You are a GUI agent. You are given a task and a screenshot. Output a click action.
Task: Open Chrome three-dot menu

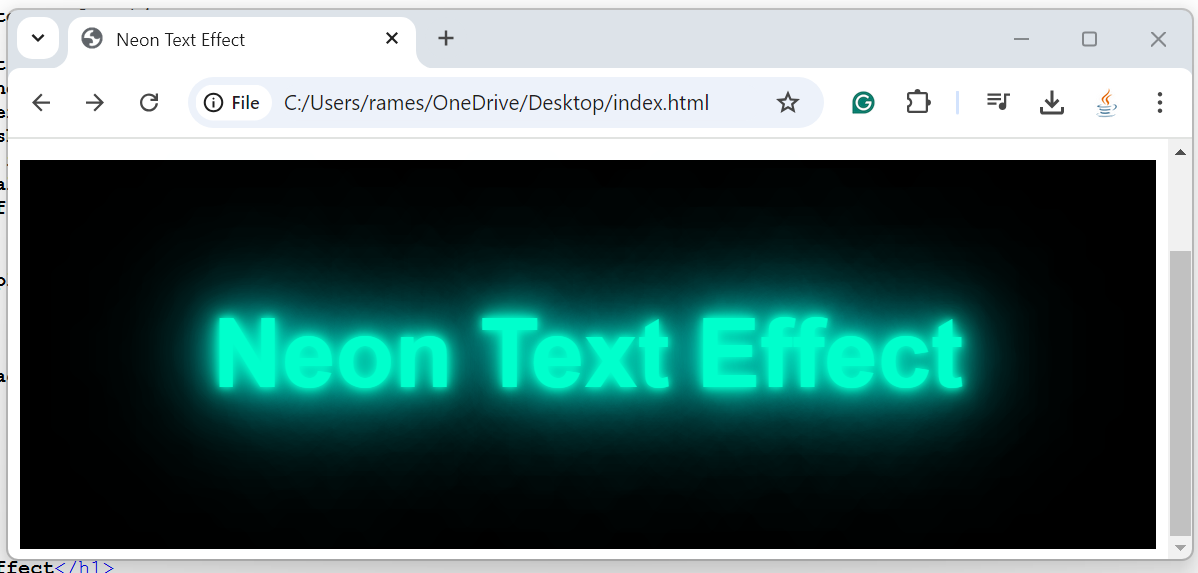(1160, 102)
